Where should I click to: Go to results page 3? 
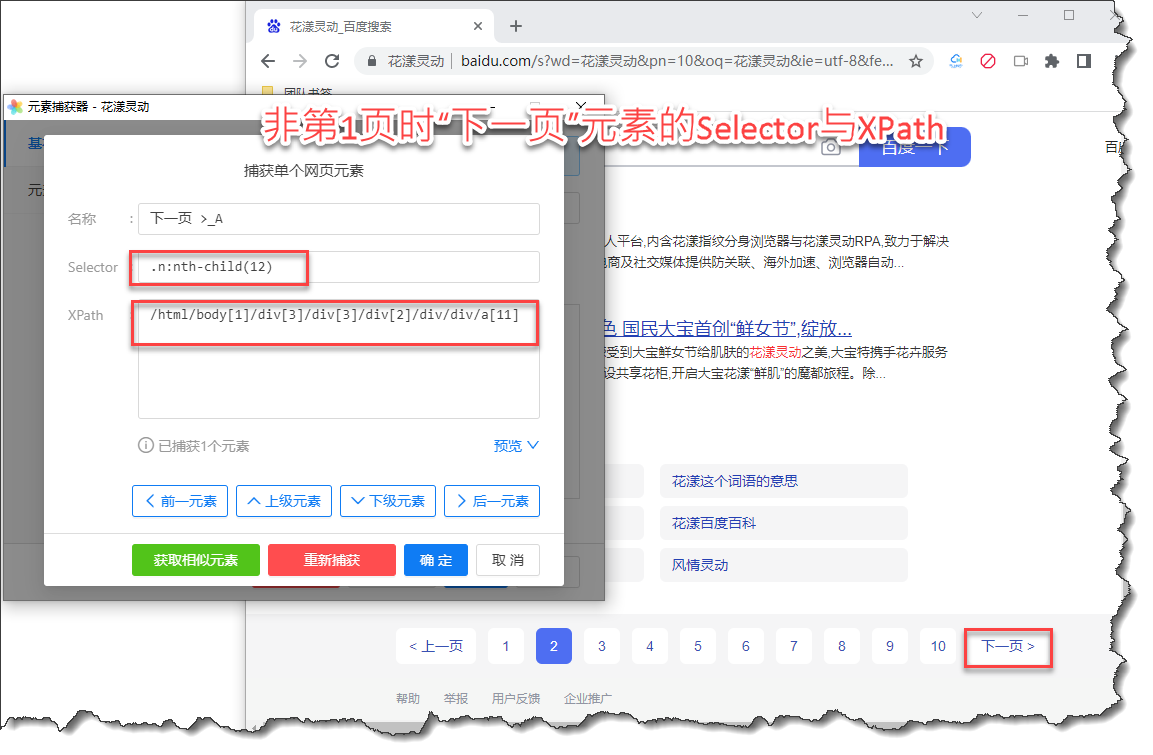[602, 646]
